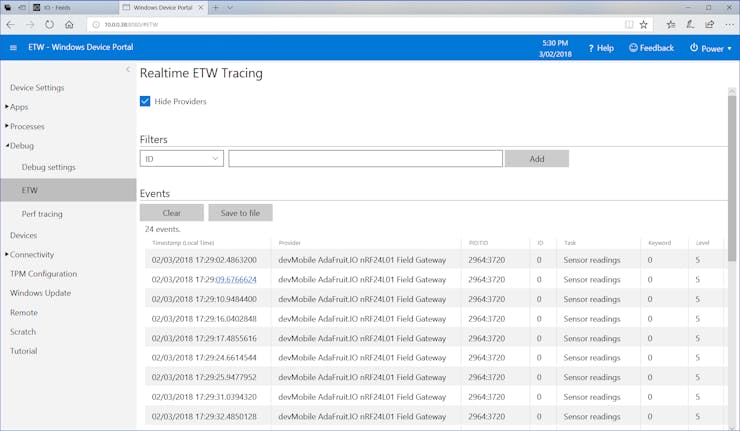This screenshot has height=431, width=740.
Task: Open Perf tracing page
Action: [42, 214]
